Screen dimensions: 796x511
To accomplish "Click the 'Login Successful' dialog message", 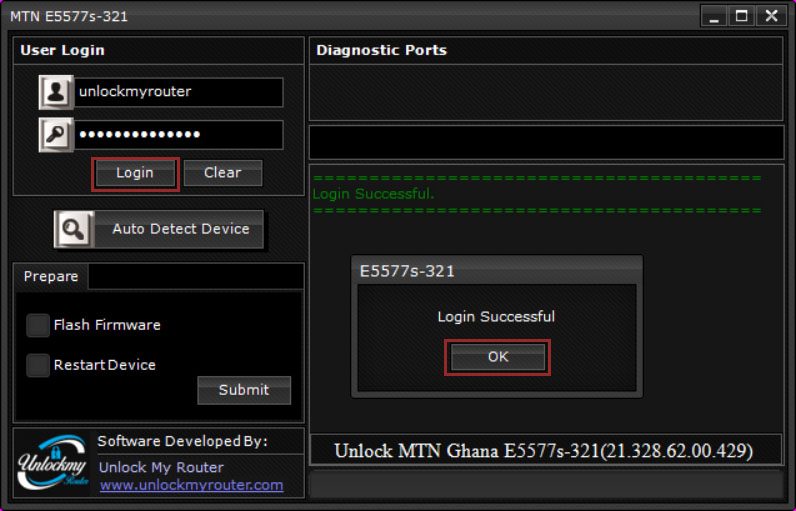I will coord(496,317).
